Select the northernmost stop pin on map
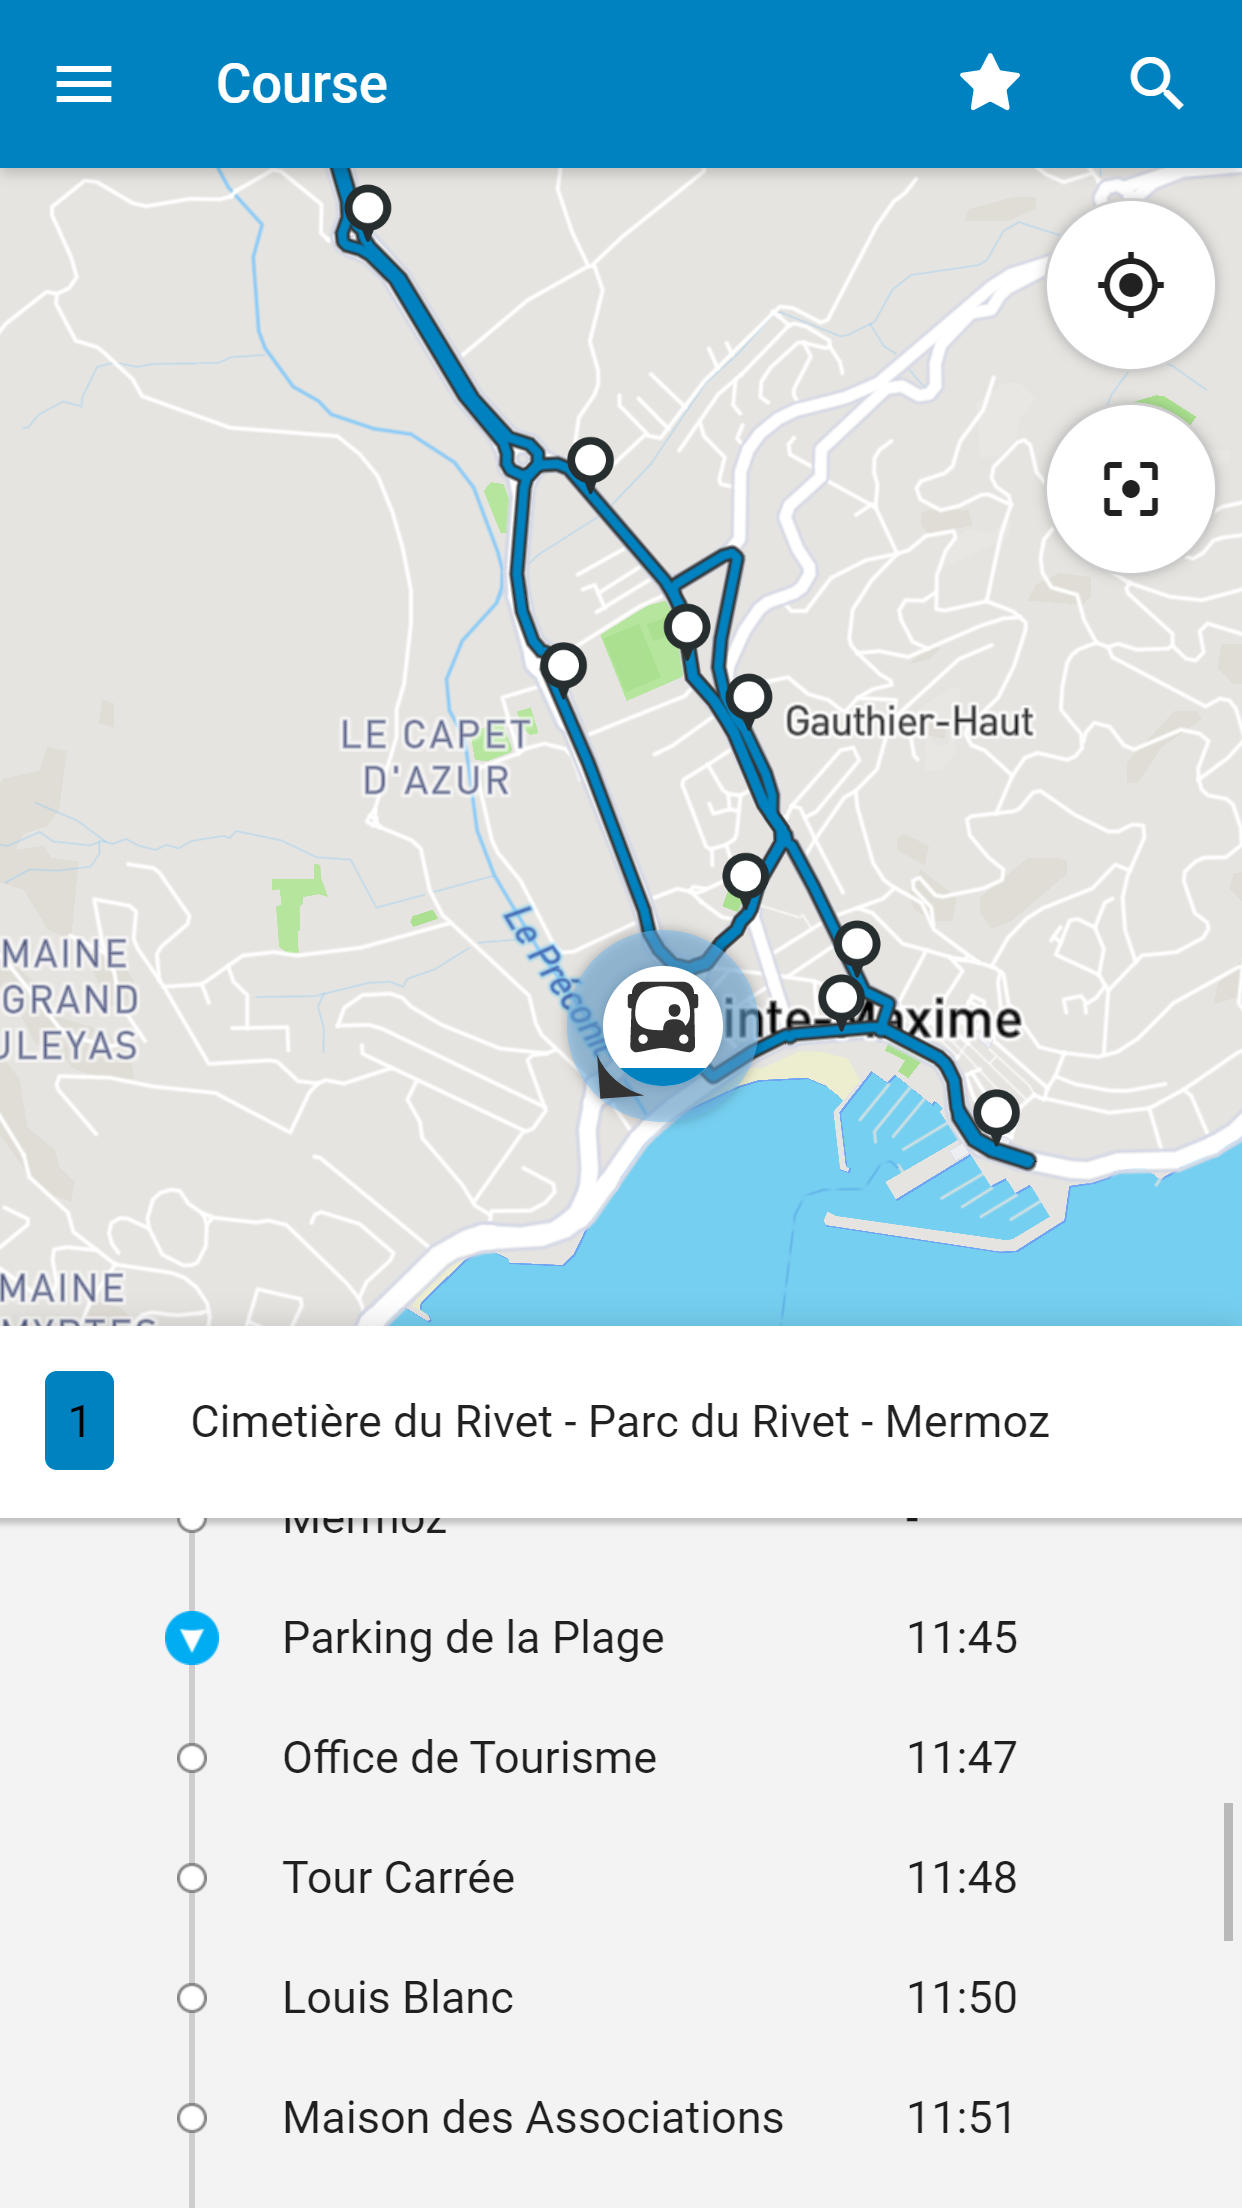Image resolution: width=1242 pixels, height=2208 pixels. 368,209
